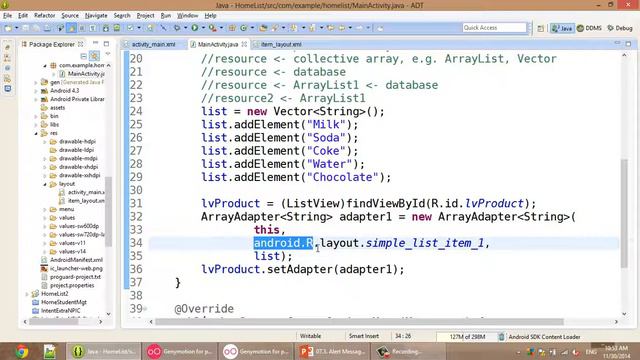Screen dimensions: 640x360
Task: Open the Debug dropdown arrow
Action: click(x=185, y=28)
